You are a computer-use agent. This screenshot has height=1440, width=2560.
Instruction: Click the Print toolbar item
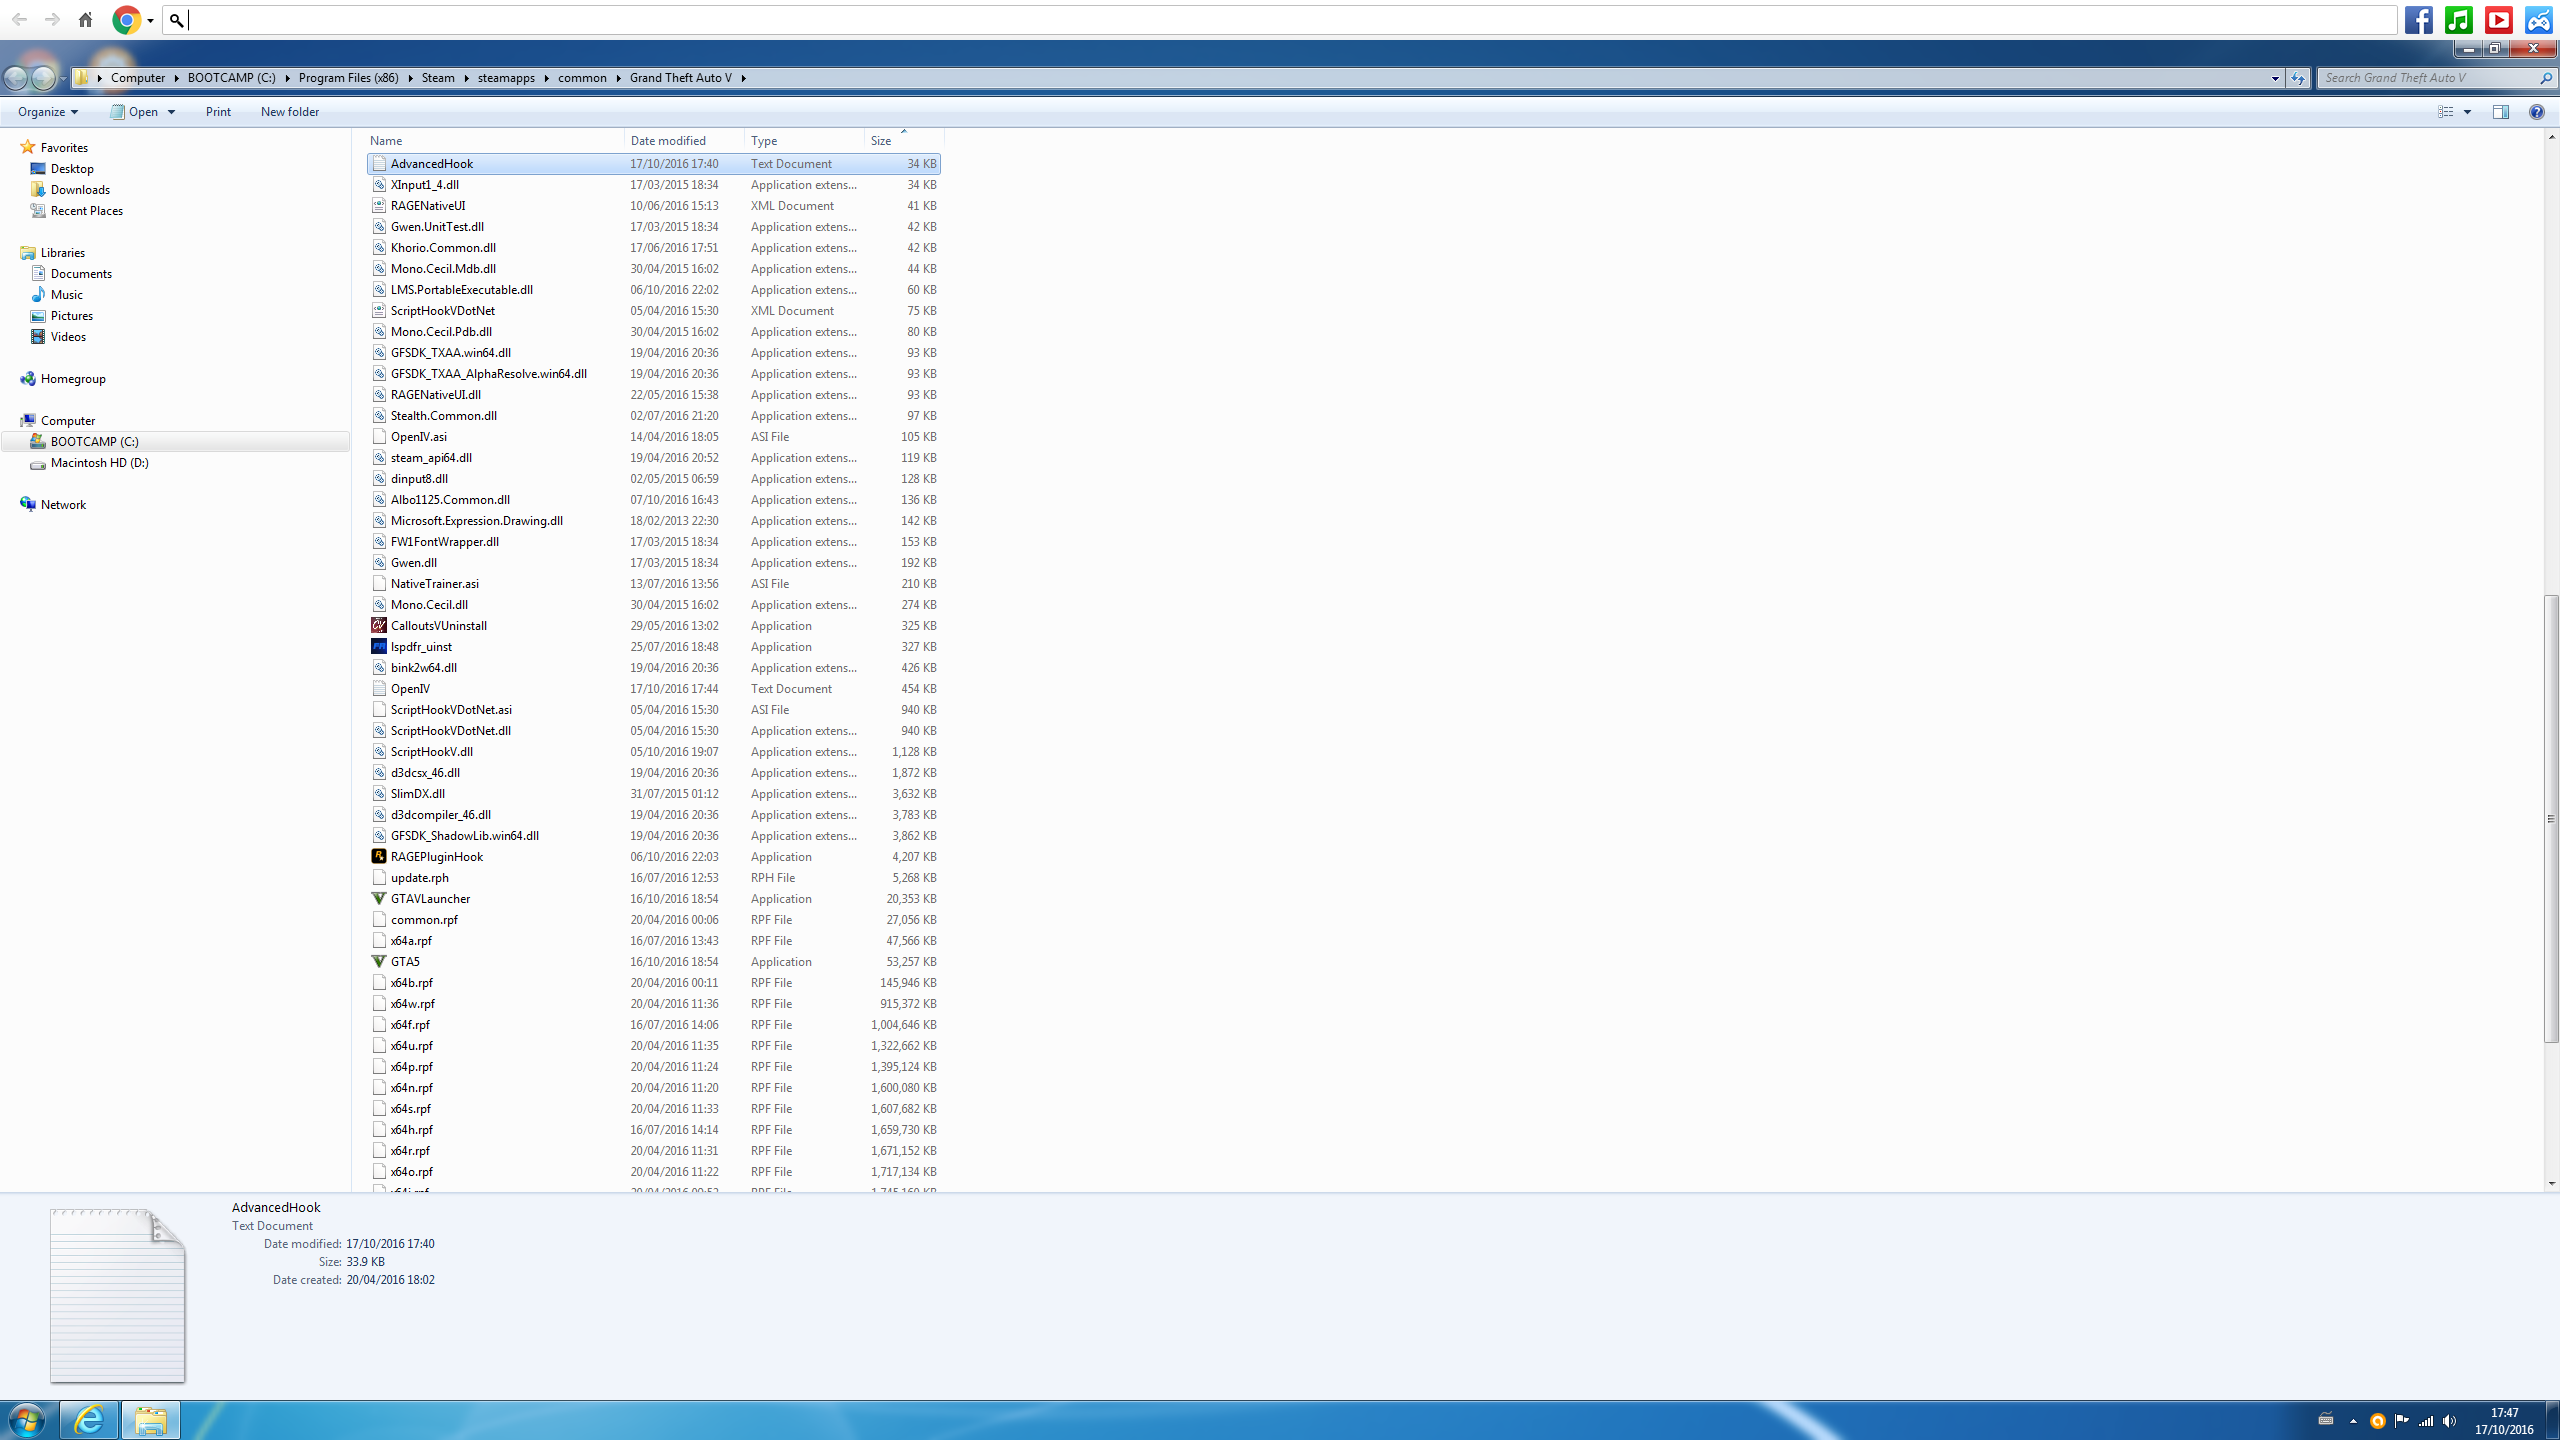coord(218,112)
